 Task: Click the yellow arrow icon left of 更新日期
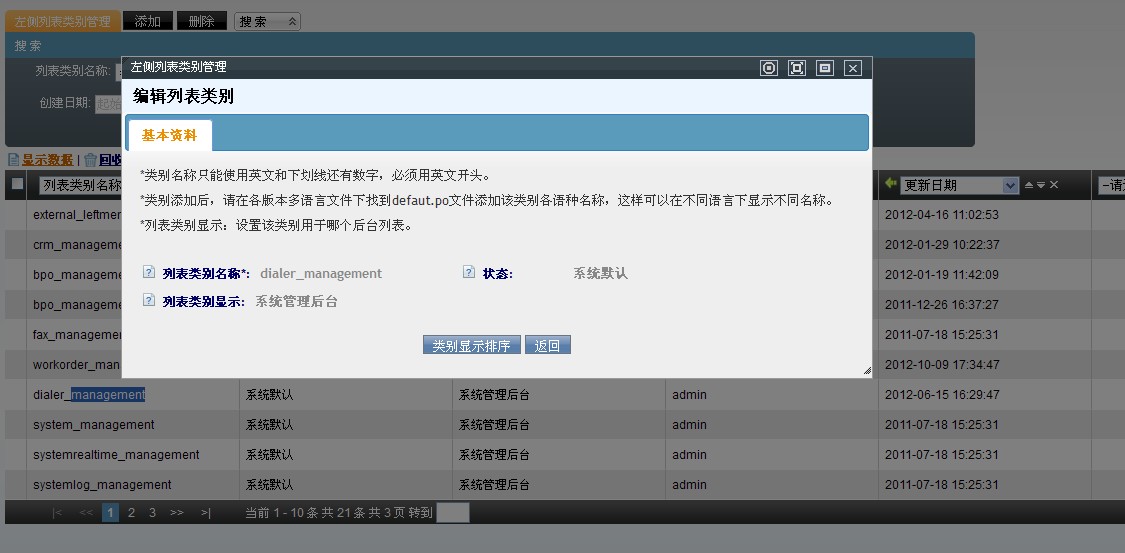pyautogui.click(x=890, y=185)
